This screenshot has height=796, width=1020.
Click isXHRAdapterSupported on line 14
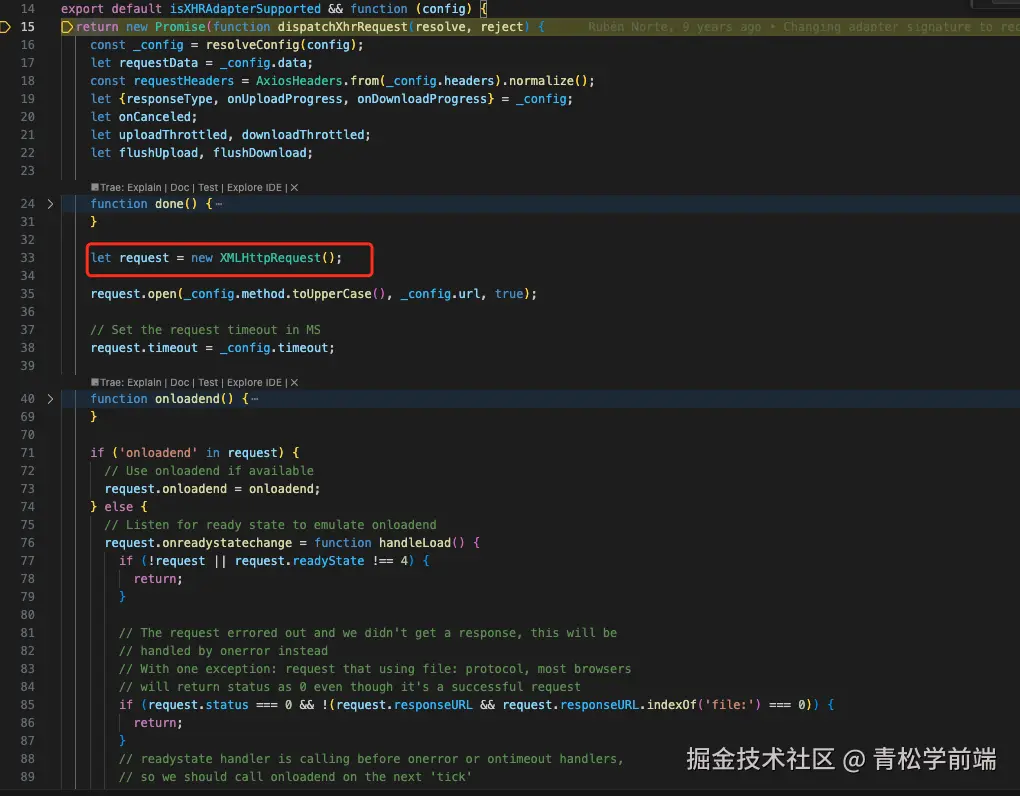(x=245, y=8)
